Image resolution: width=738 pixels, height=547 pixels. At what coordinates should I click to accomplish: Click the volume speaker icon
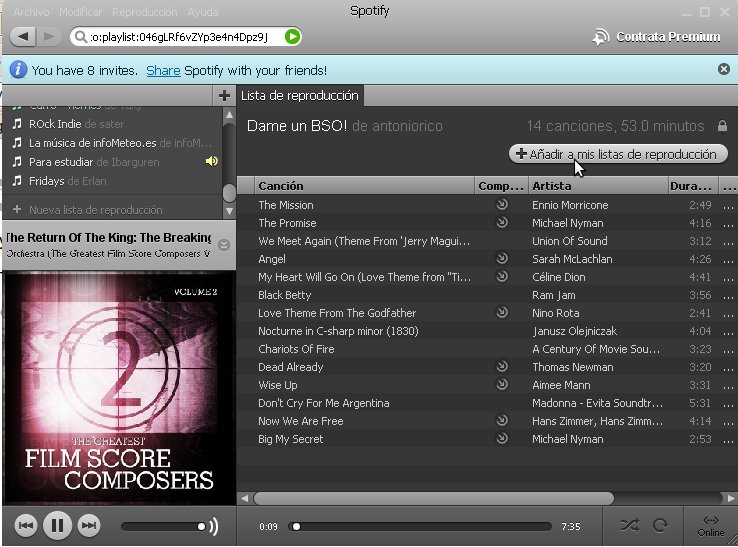[214, 526]
